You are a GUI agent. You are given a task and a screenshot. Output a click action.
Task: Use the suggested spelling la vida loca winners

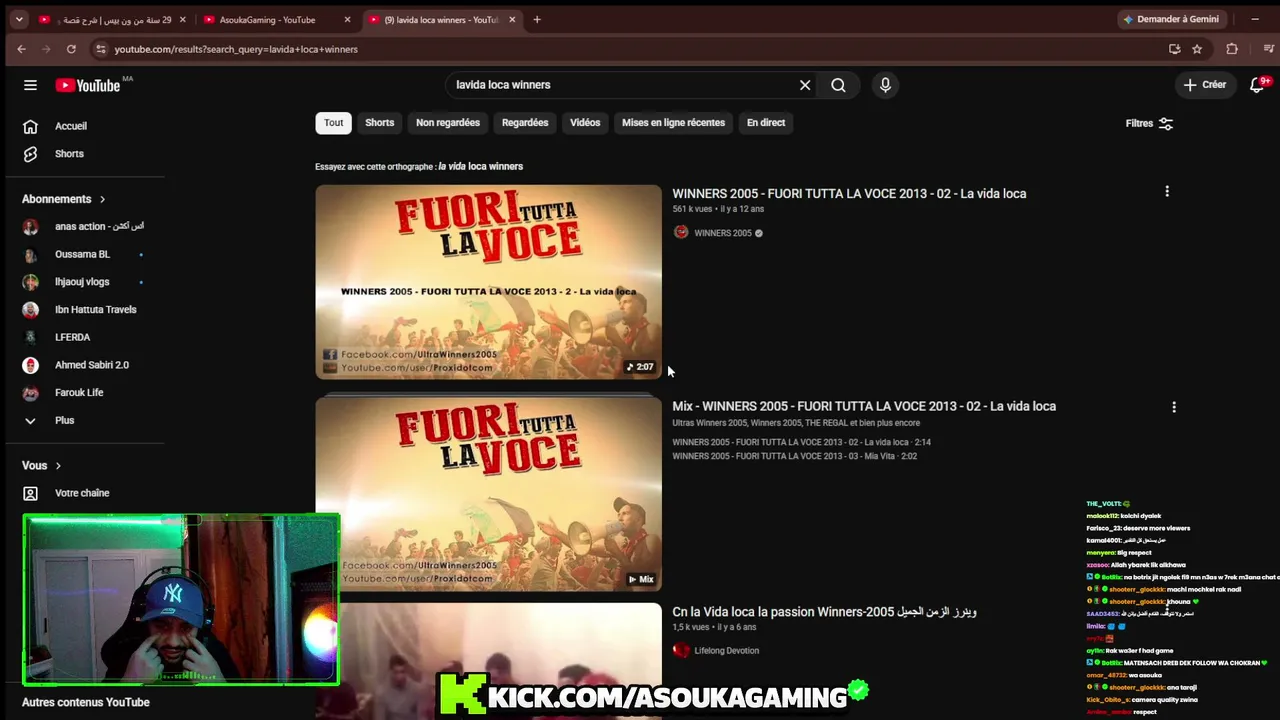click(x=481, y=167)
